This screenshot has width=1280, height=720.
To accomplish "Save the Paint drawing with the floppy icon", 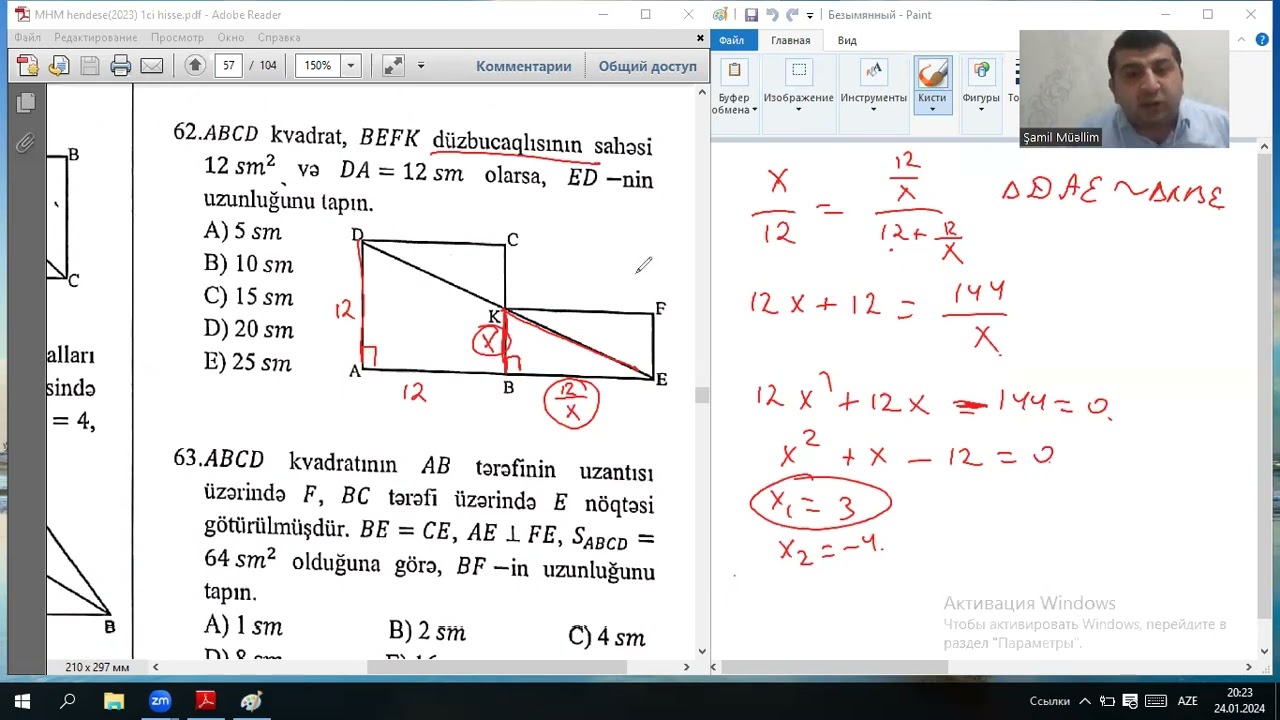I will [751, 15].
